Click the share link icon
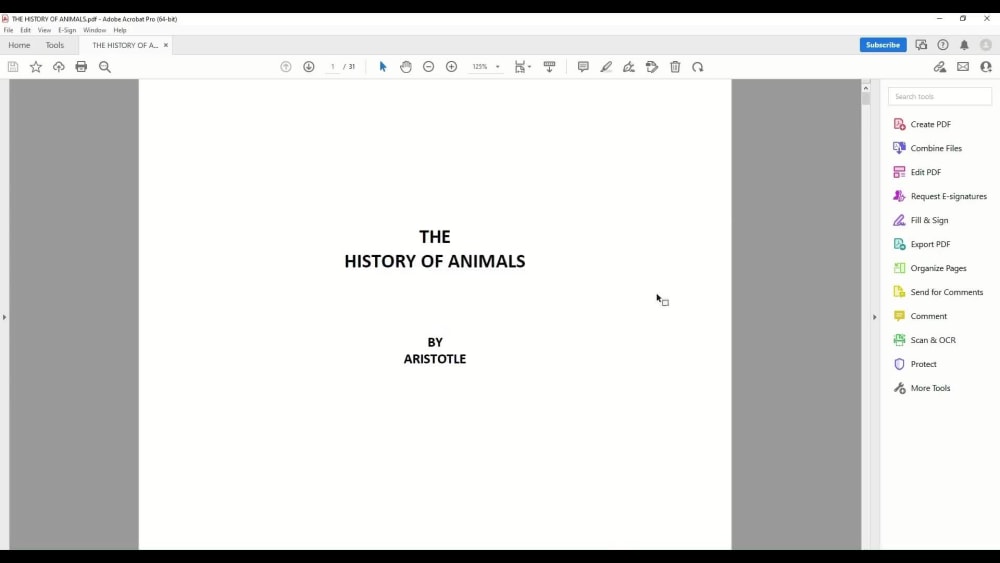This screenshot has width=1000, height=563. tap(940, 67)
